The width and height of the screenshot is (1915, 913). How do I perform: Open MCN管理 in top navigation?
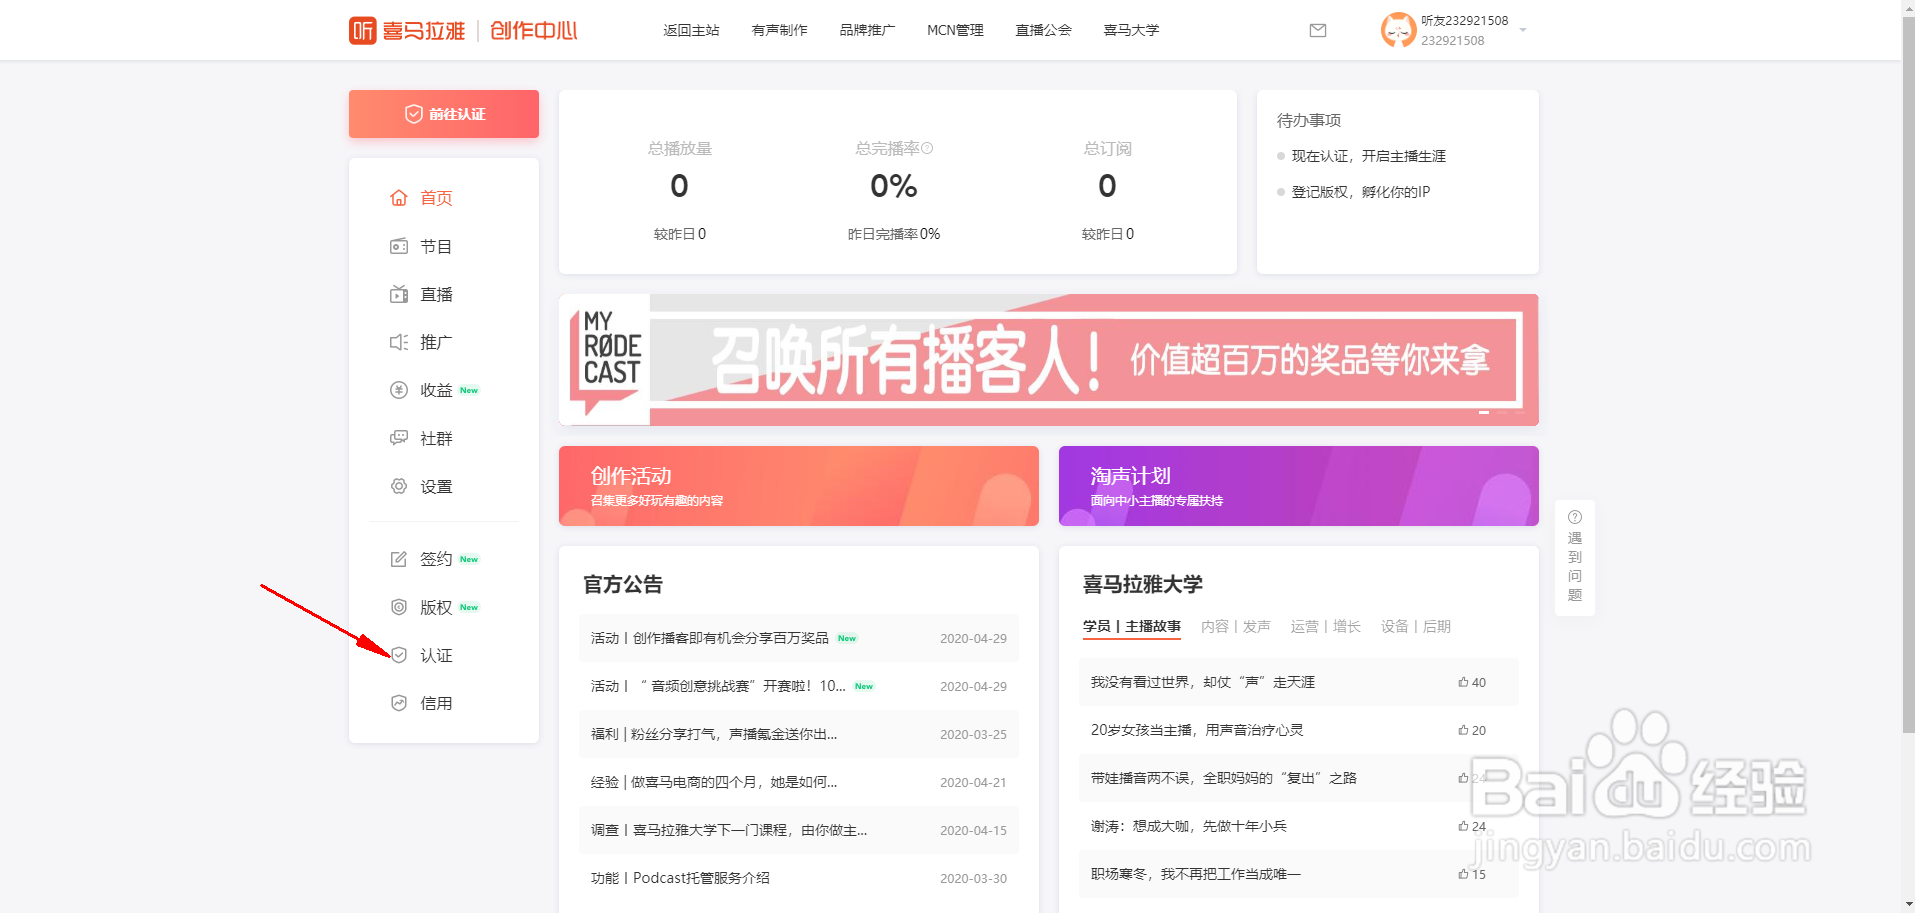[955, 30]
